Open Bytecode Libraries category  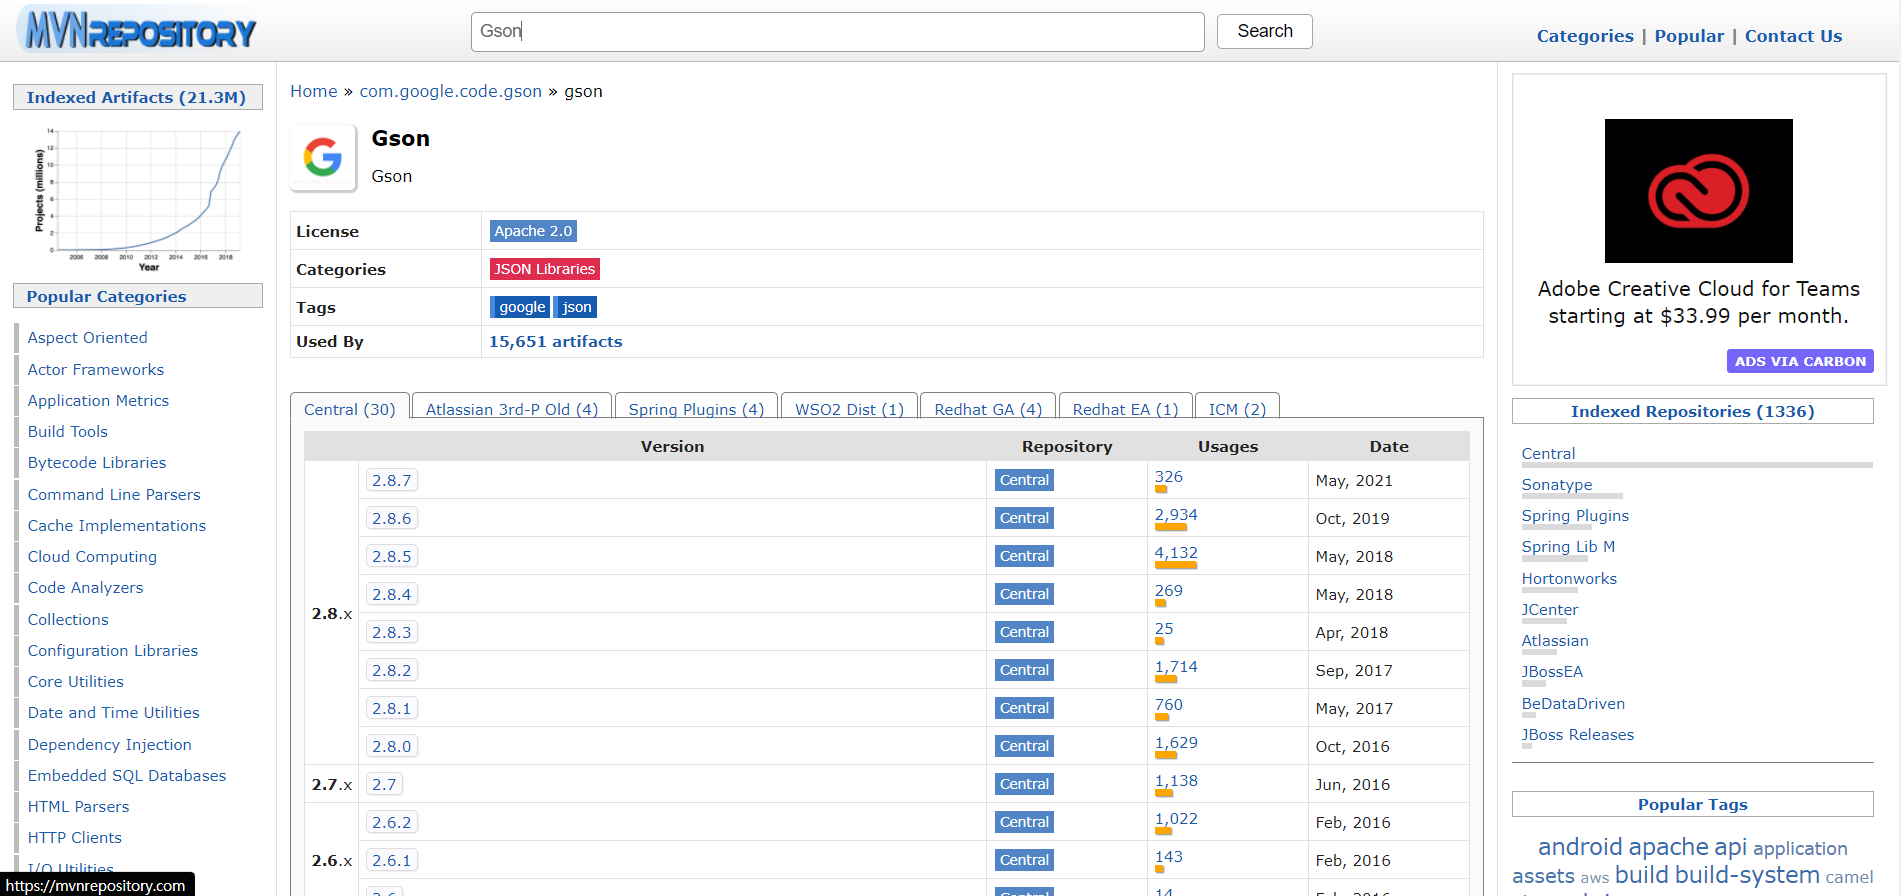pos(97,462)
